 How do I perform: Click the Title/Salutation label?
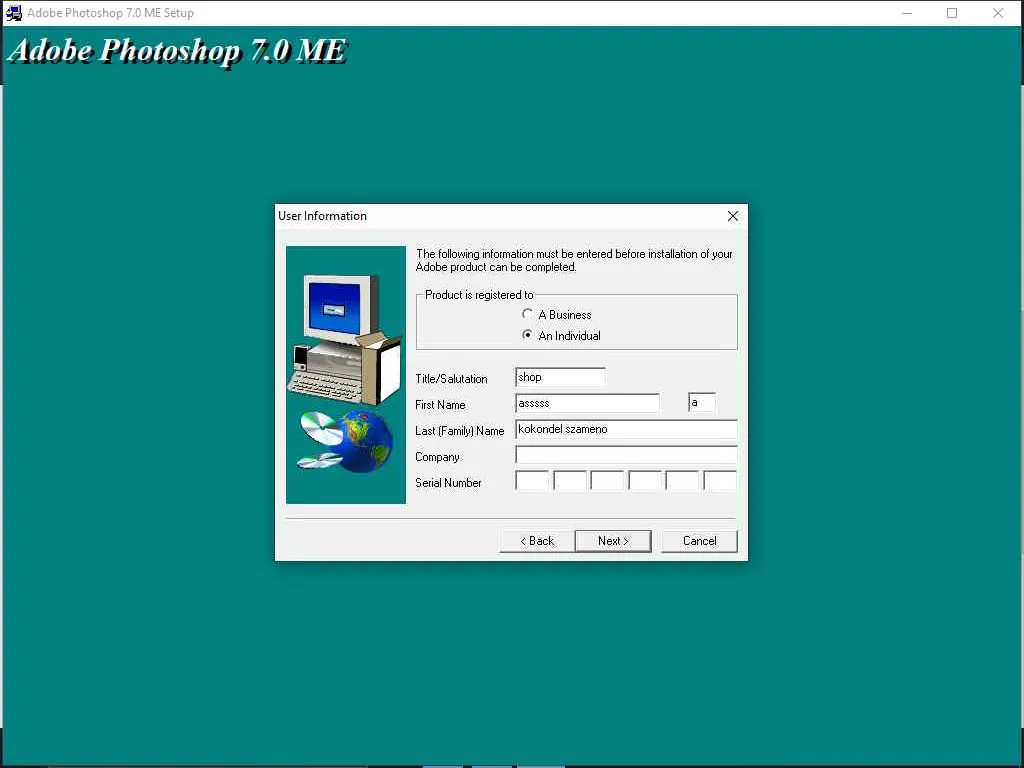tap(451, 378)
